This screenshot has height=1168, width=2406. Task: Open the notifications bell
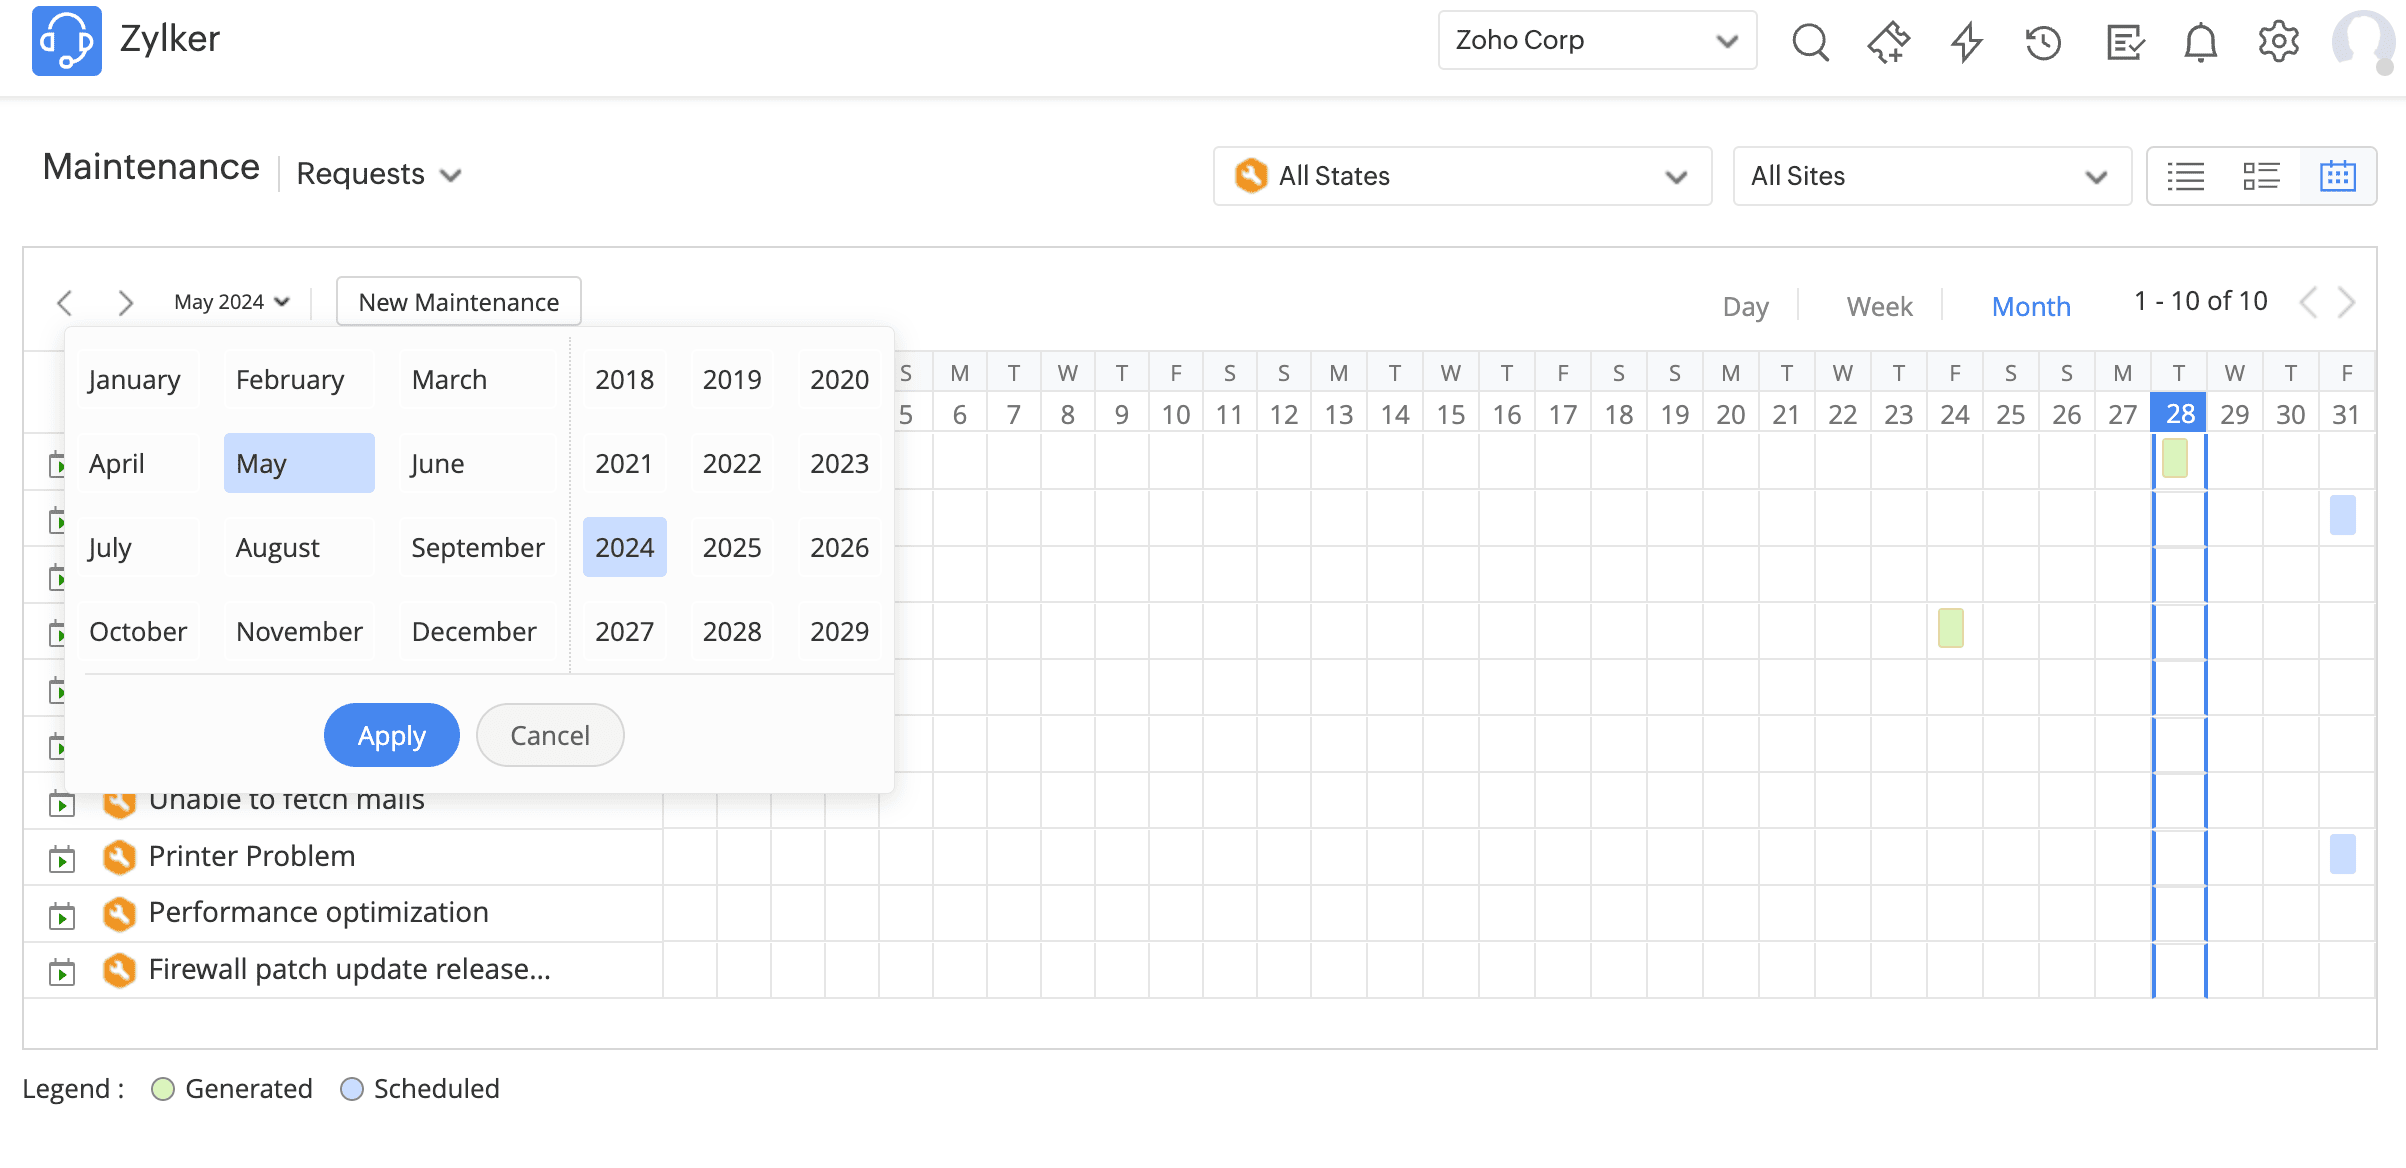(x=2200, y=42)
